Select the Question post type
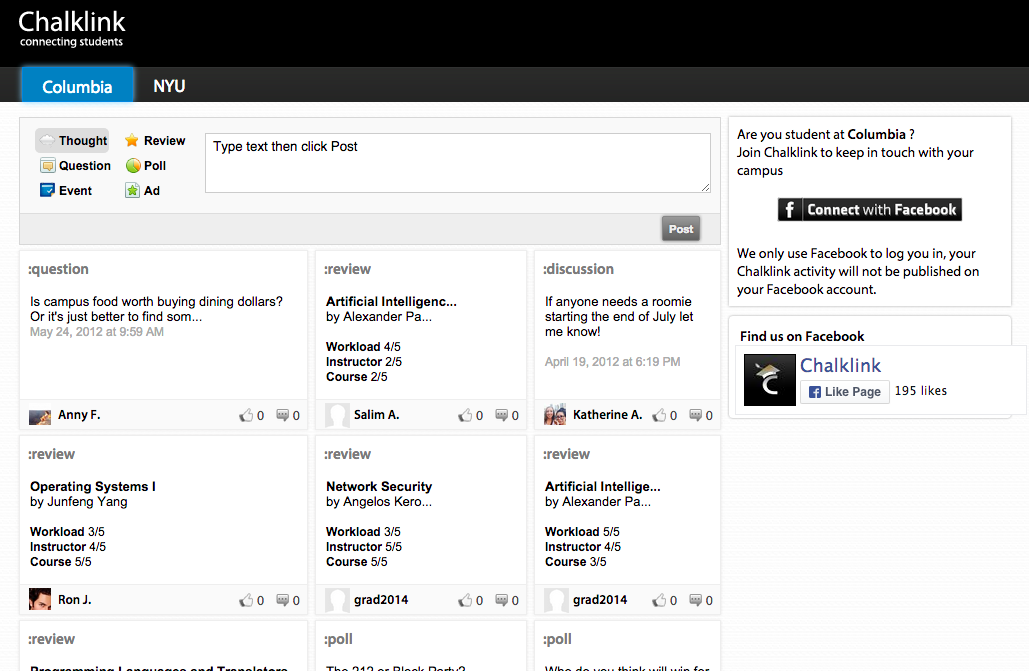Viewport: 1029px width, 671px height. point(75,166)
